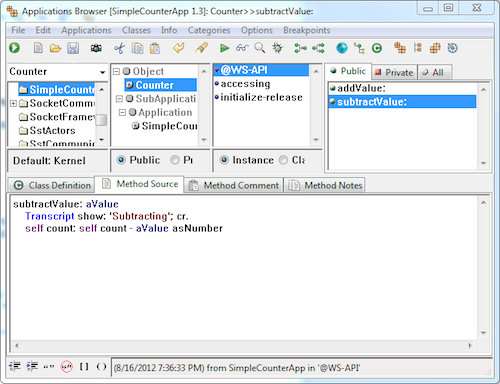Click the blue clock history icon
Viewport: 500px width, 384px height.
[452, 48]
